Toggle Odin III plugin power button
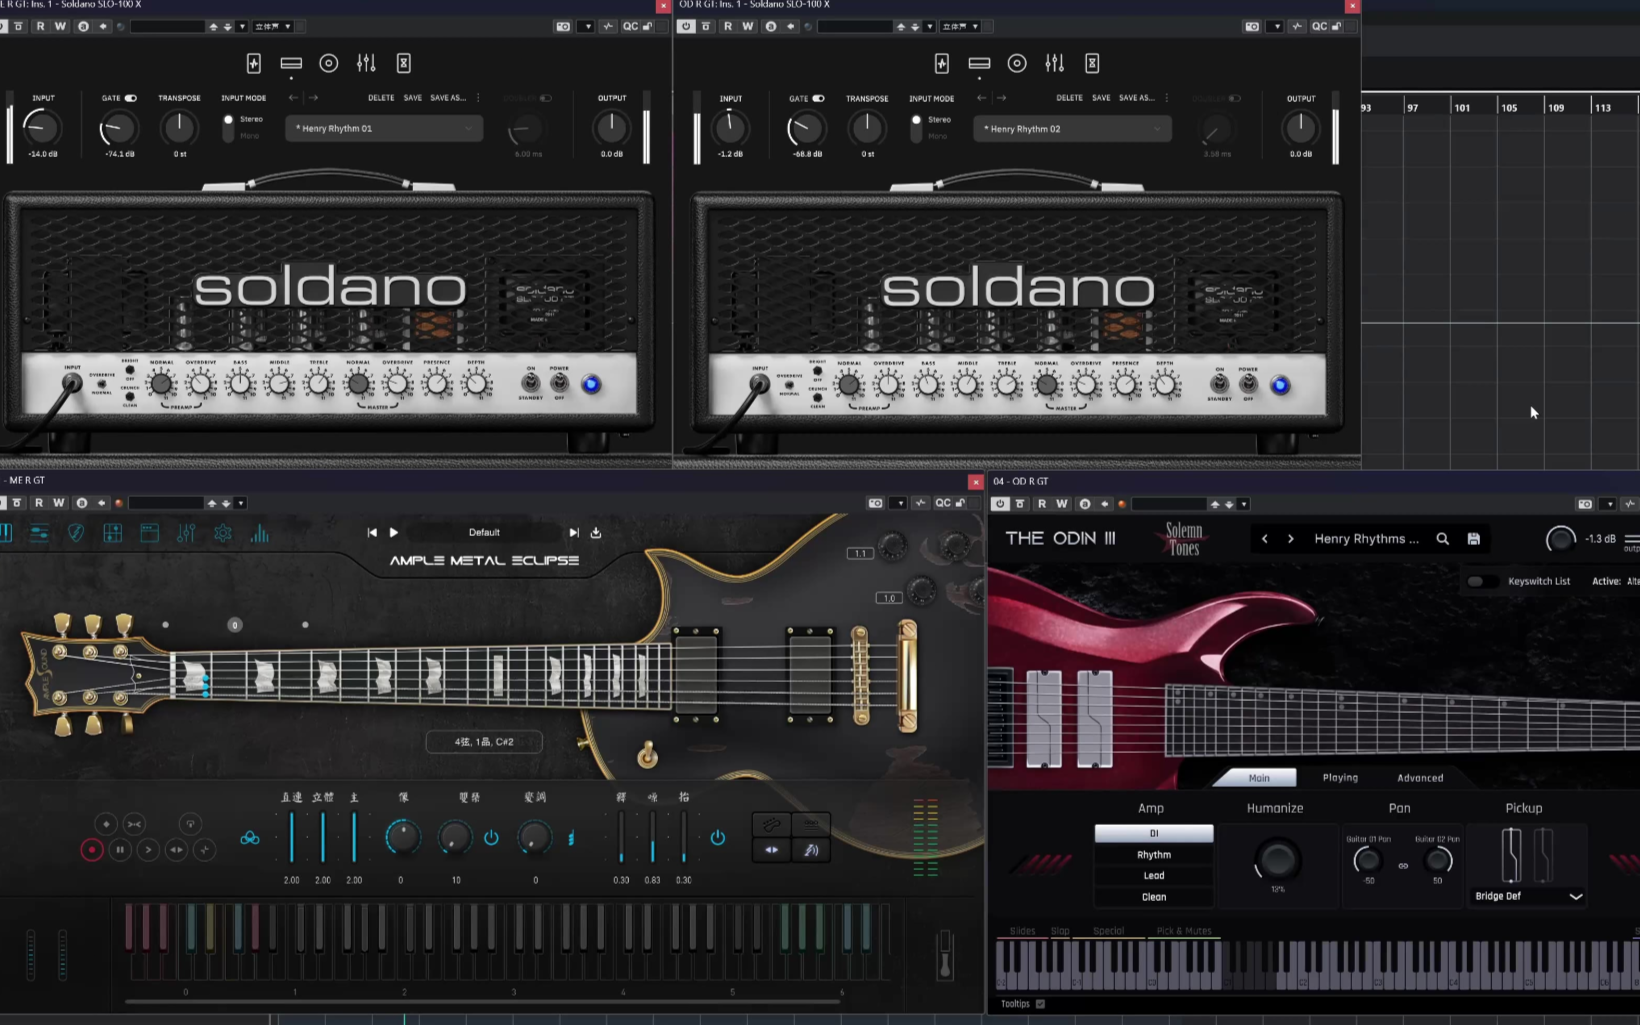 coord(999,504)
